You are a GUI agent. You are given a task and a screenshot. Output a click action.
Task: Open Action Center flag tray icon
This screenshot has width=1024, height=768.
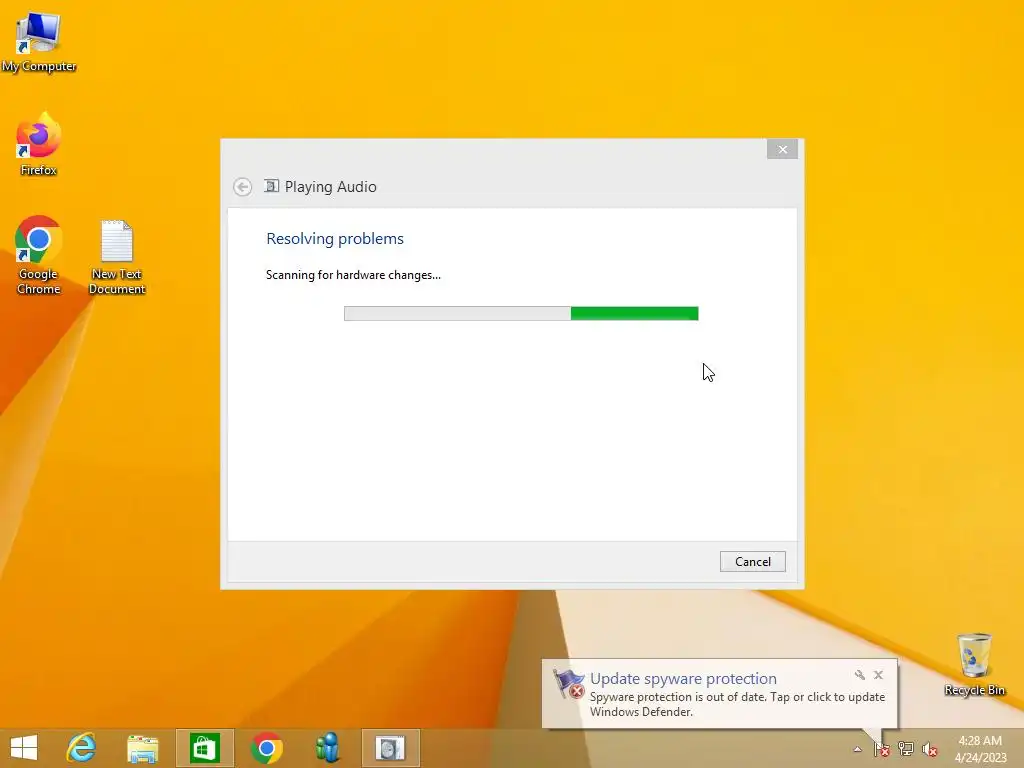coord(882,749)
